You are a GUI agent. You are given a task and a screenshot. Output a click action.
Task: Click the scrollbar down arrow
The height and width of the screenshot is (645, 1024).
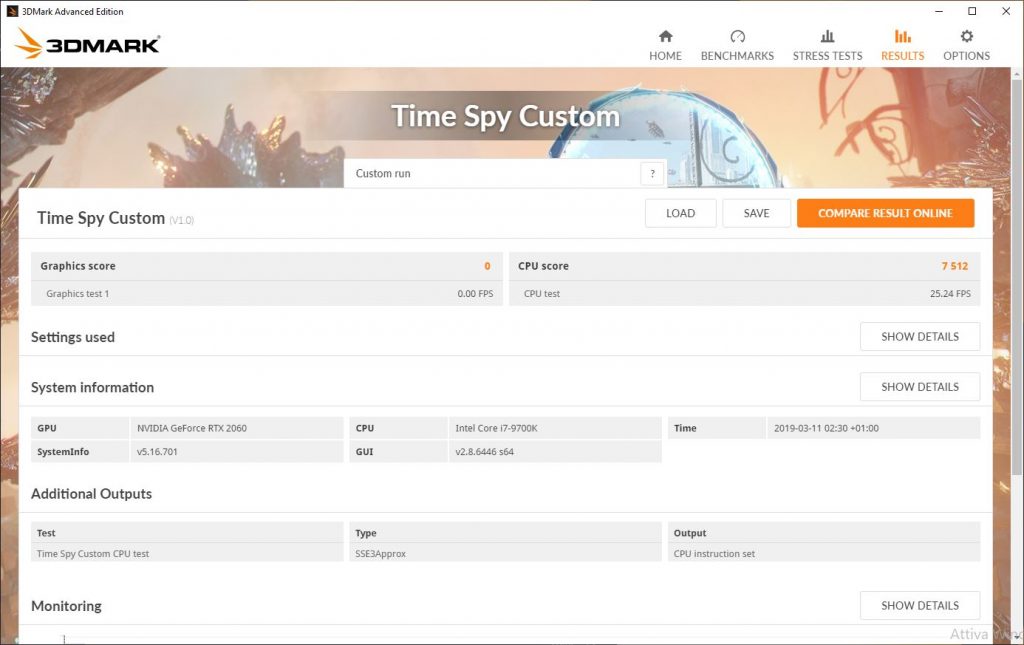point(1016,637)
